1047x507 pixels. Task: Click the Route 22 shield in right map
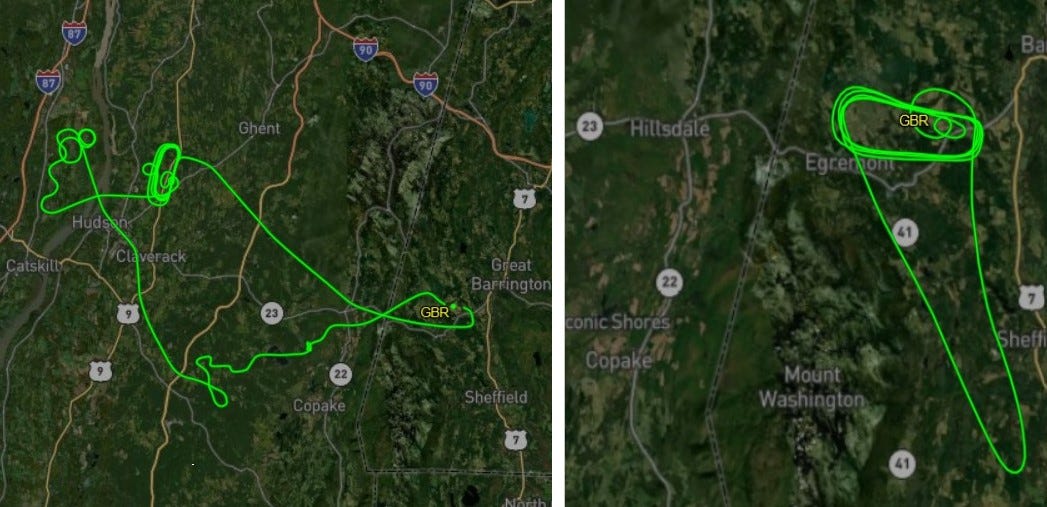[669, 283]
